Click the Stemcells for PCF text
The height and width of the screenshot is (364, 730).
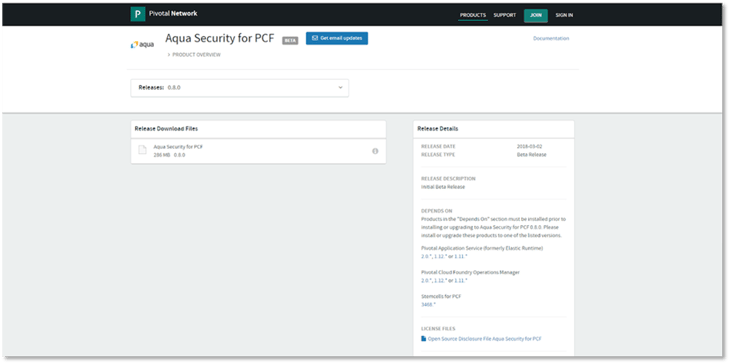(x=441, y=296)
